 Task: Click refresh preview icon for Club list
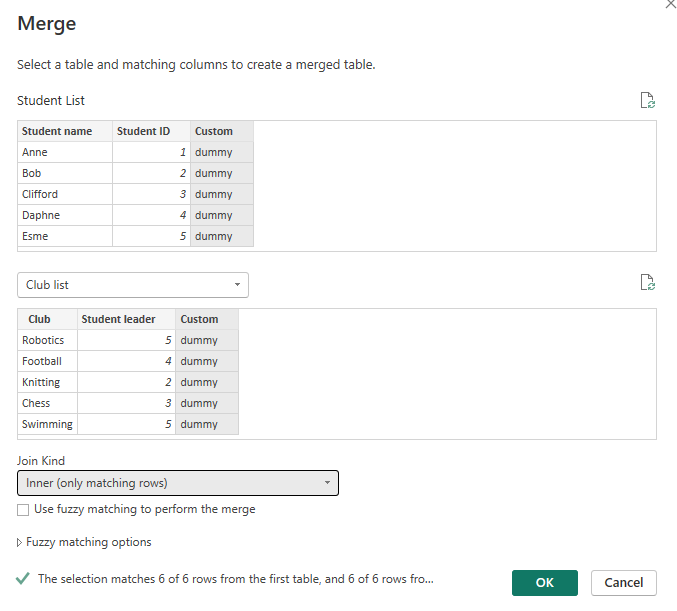pos(647,283)
